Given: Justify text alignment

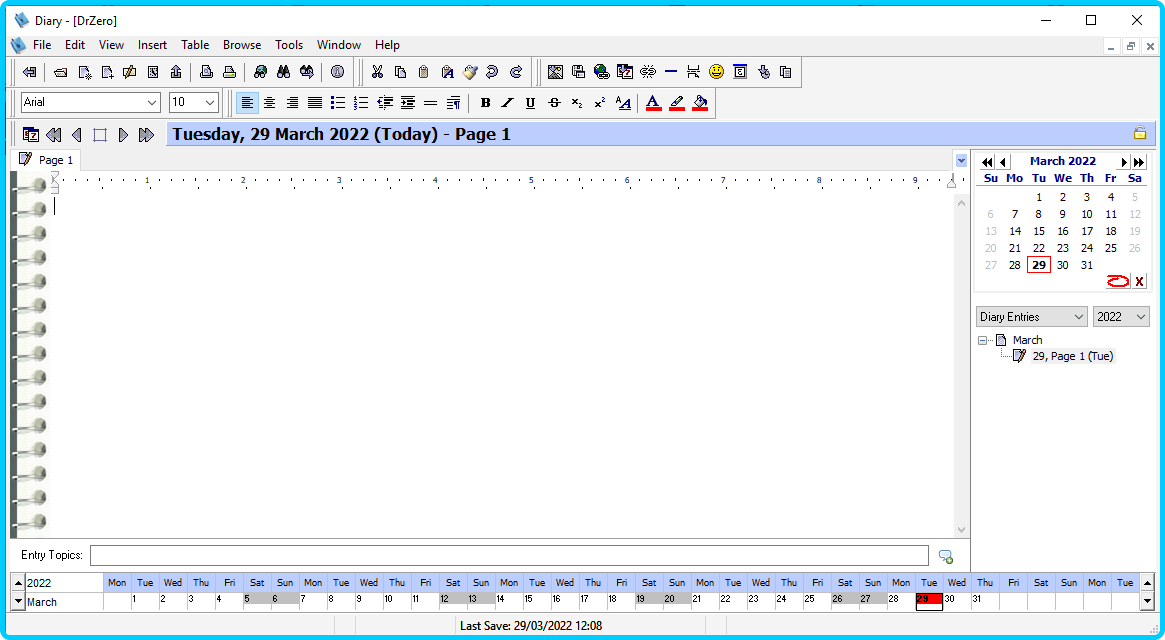Looking at the screenshot, I should 315,103.
